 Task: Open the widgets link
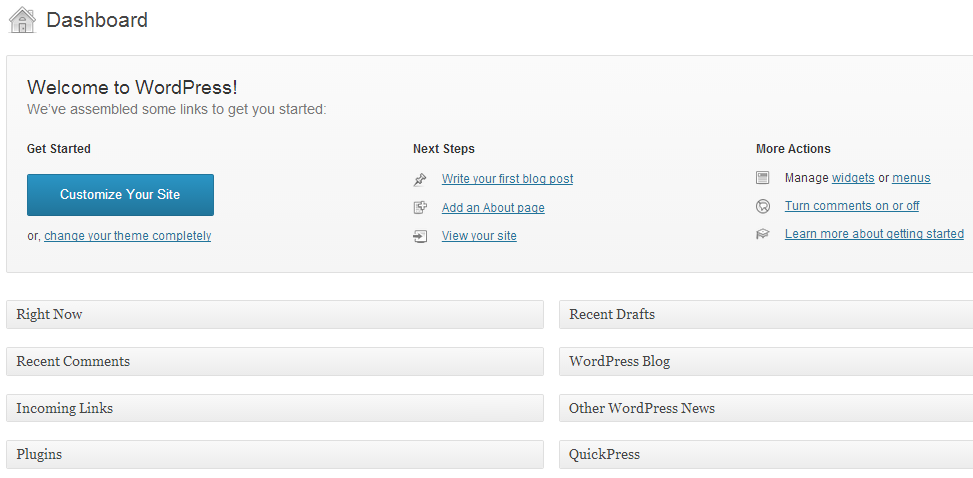tap(853, 178)
